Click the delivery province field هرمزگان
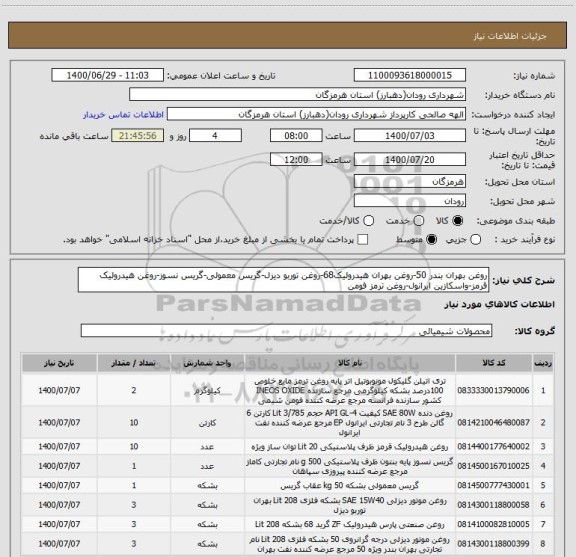The width and height of the screenshot is (576, 557). point(410,182)
